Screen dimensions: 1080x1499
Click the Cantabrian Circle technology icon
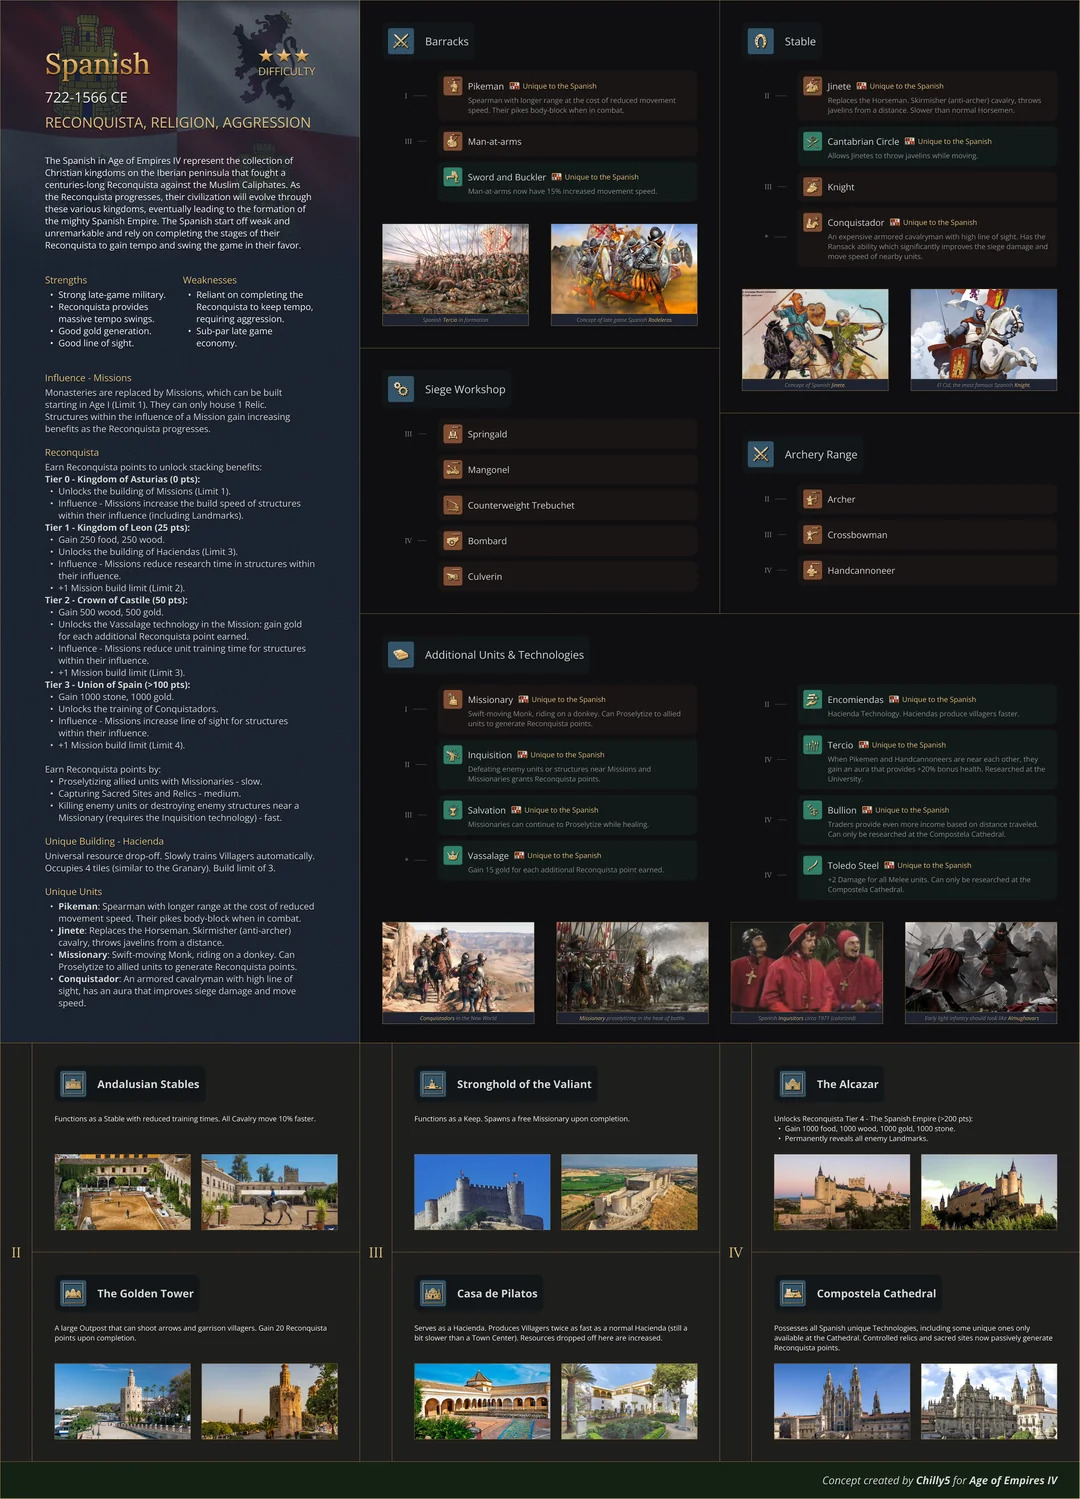812,141
